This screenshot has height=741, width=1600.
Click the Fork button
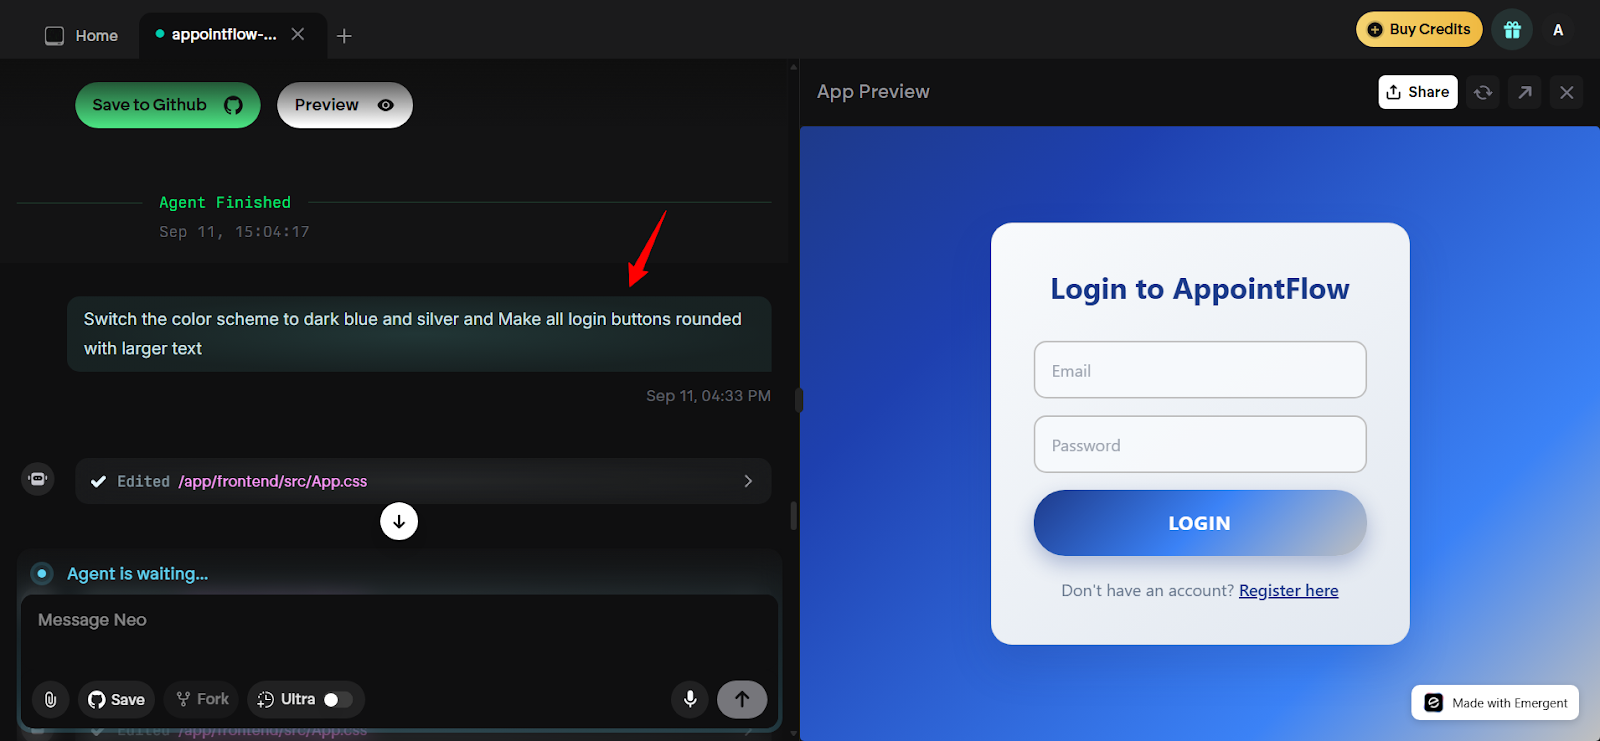[203, 699]
